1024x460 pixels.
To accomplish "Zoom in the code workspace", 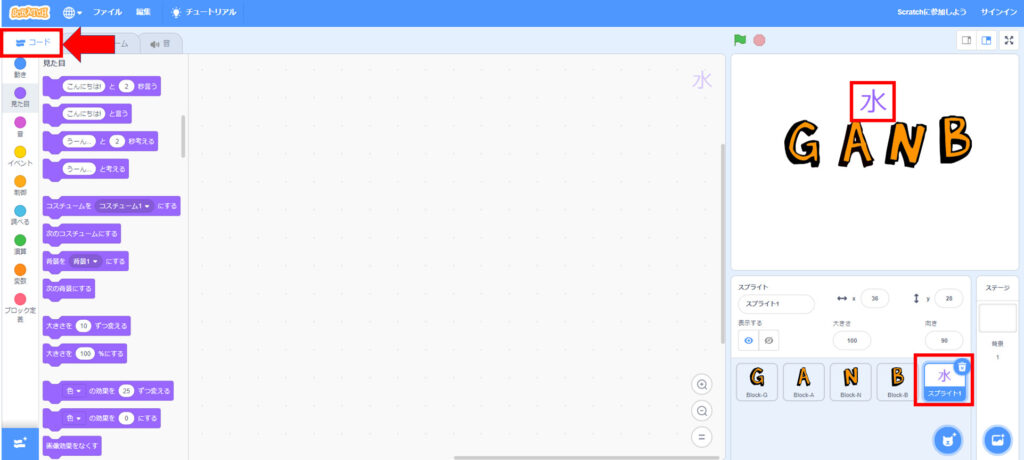I will tap(702, 385).
